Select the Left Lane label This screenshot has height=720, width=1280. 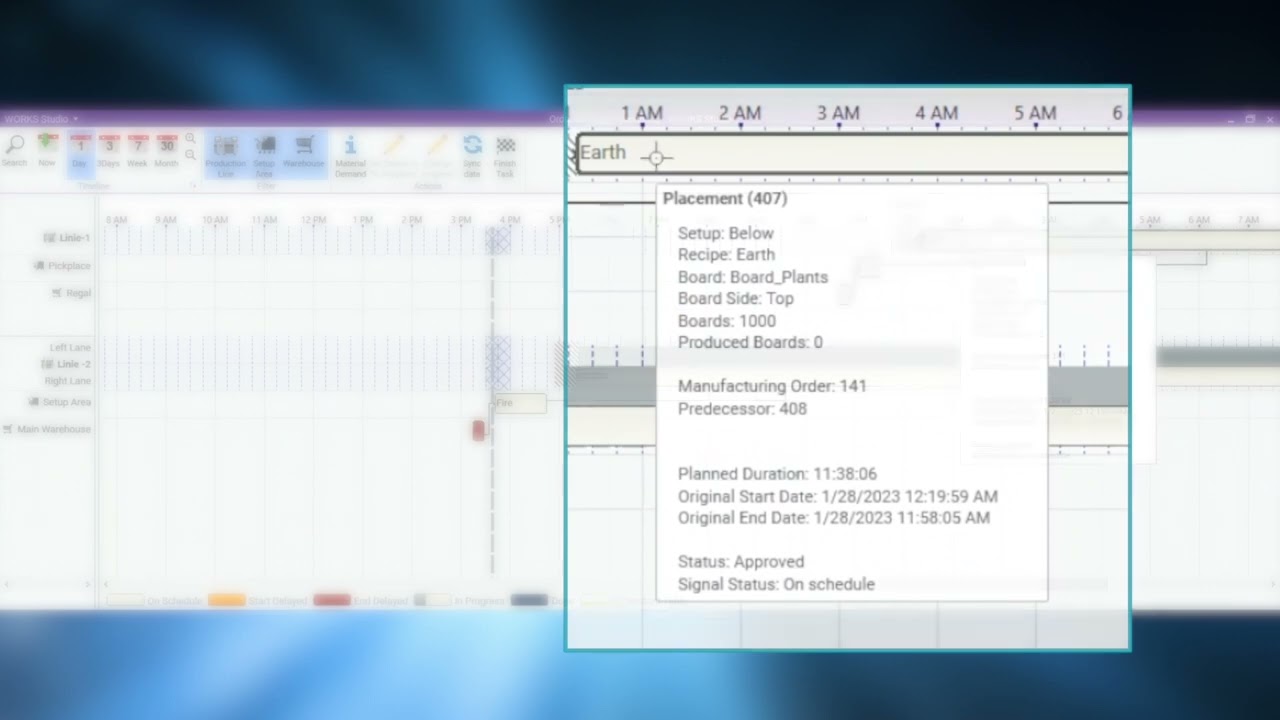[70, 347]
